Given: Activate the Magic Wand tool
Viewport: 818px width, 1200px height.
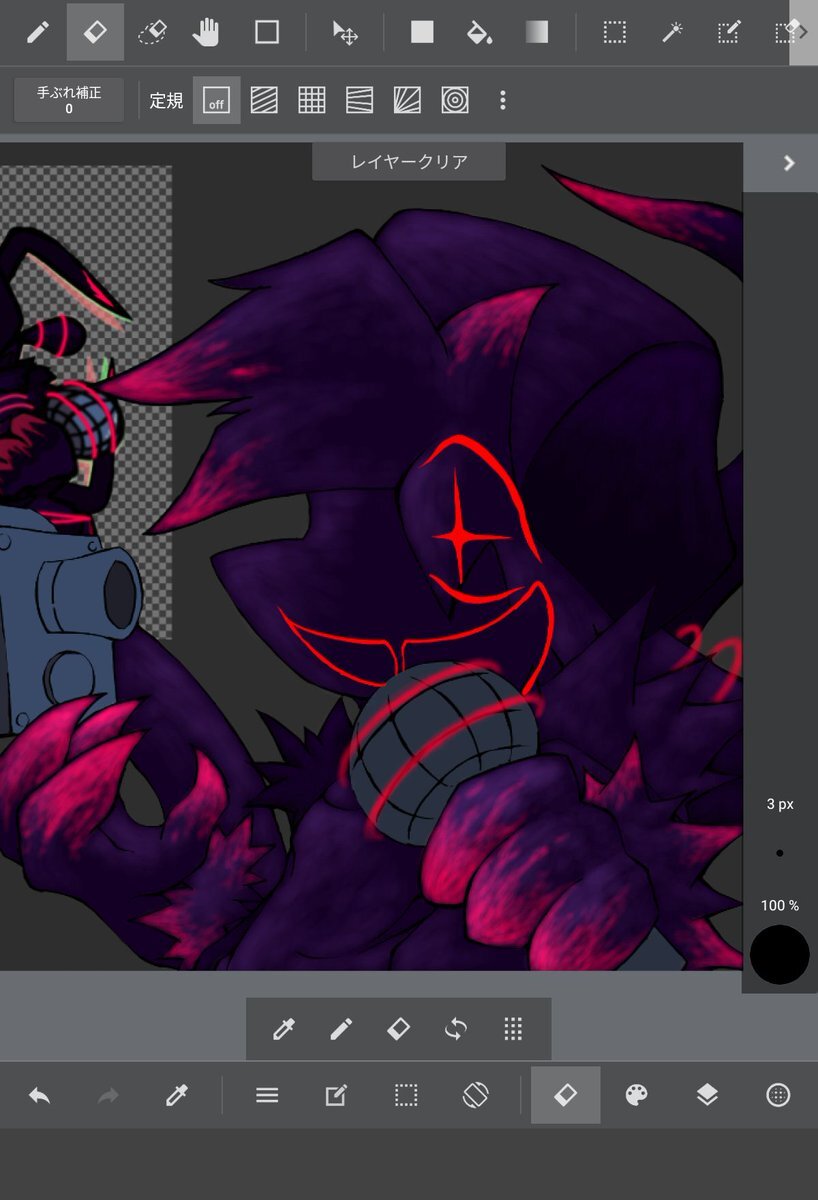Looking at the screenshot, I should 672,32.
